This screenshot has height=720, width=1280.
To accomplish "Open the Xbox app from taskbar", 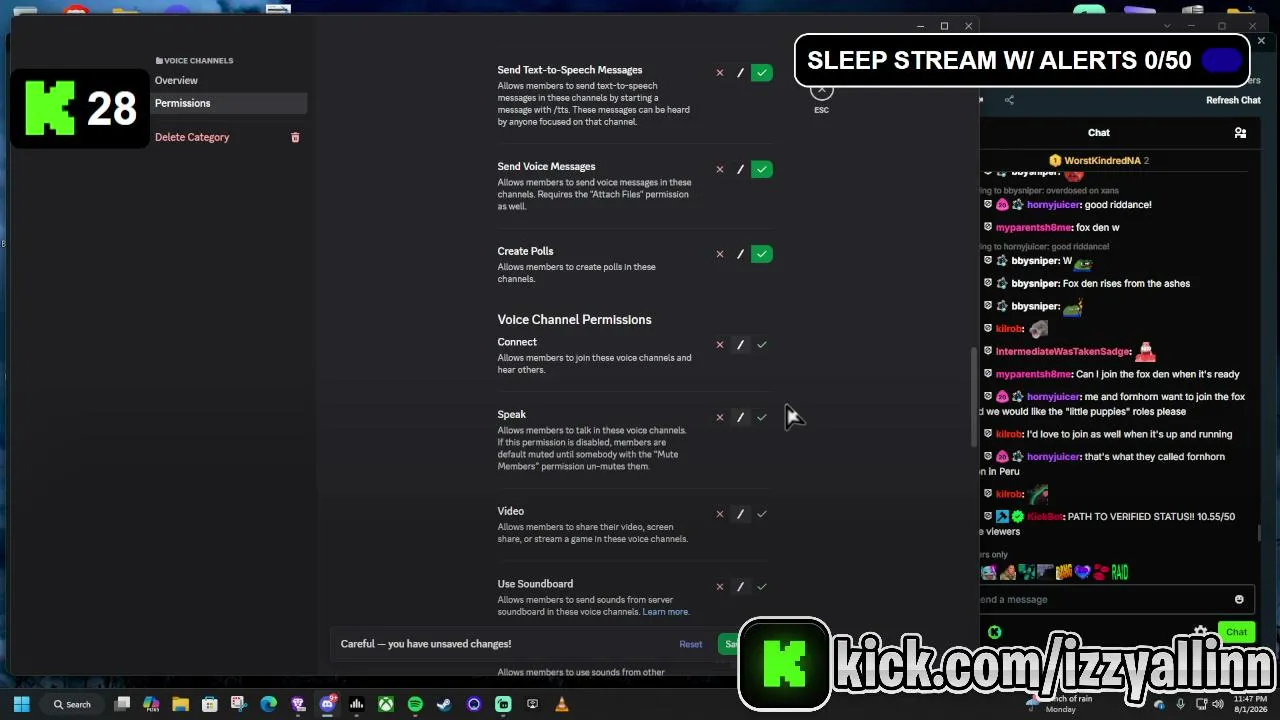I will tap(385, 704).
